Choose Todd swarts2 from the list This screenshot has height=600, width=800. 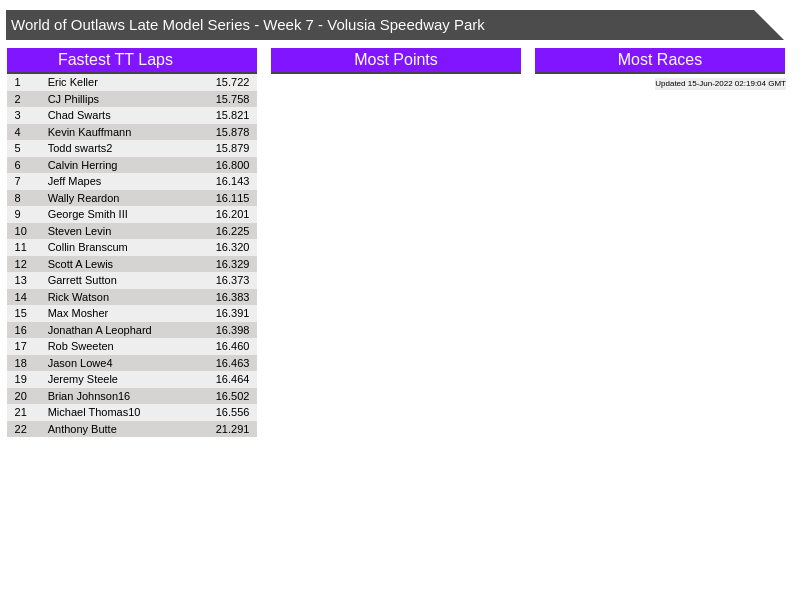pos(80,148)
